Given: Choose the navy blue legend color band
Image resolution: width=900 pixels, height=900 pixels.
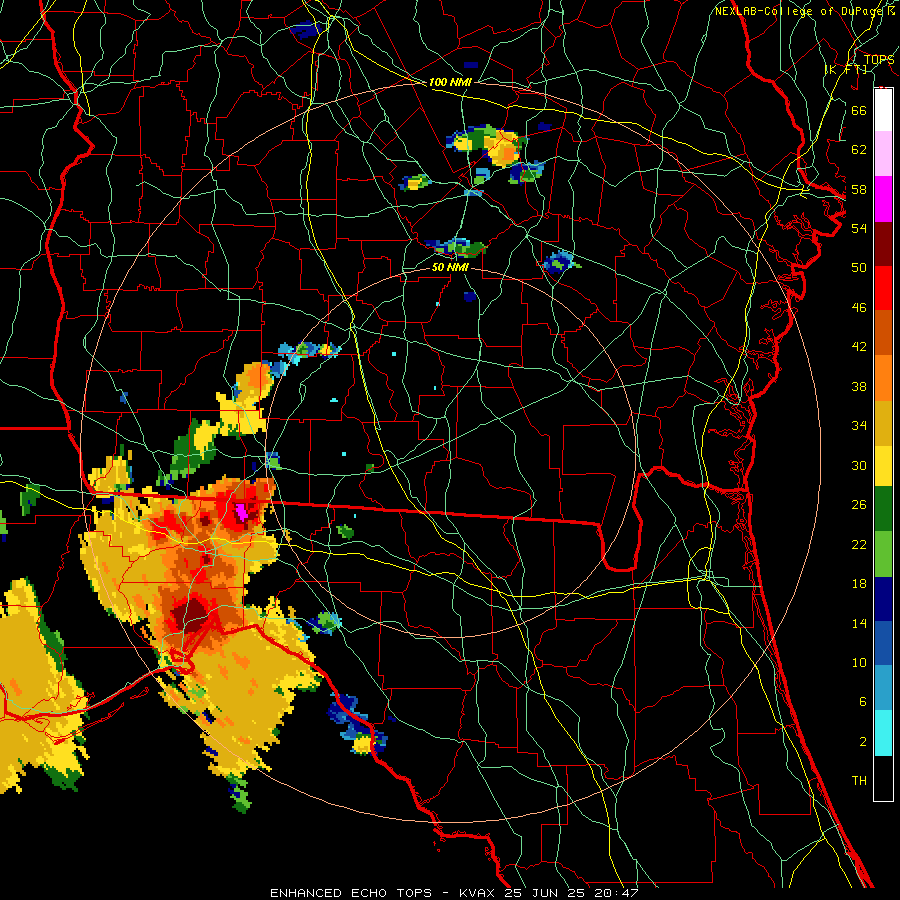Looking at the screenshot, I should tap(883, 599).
